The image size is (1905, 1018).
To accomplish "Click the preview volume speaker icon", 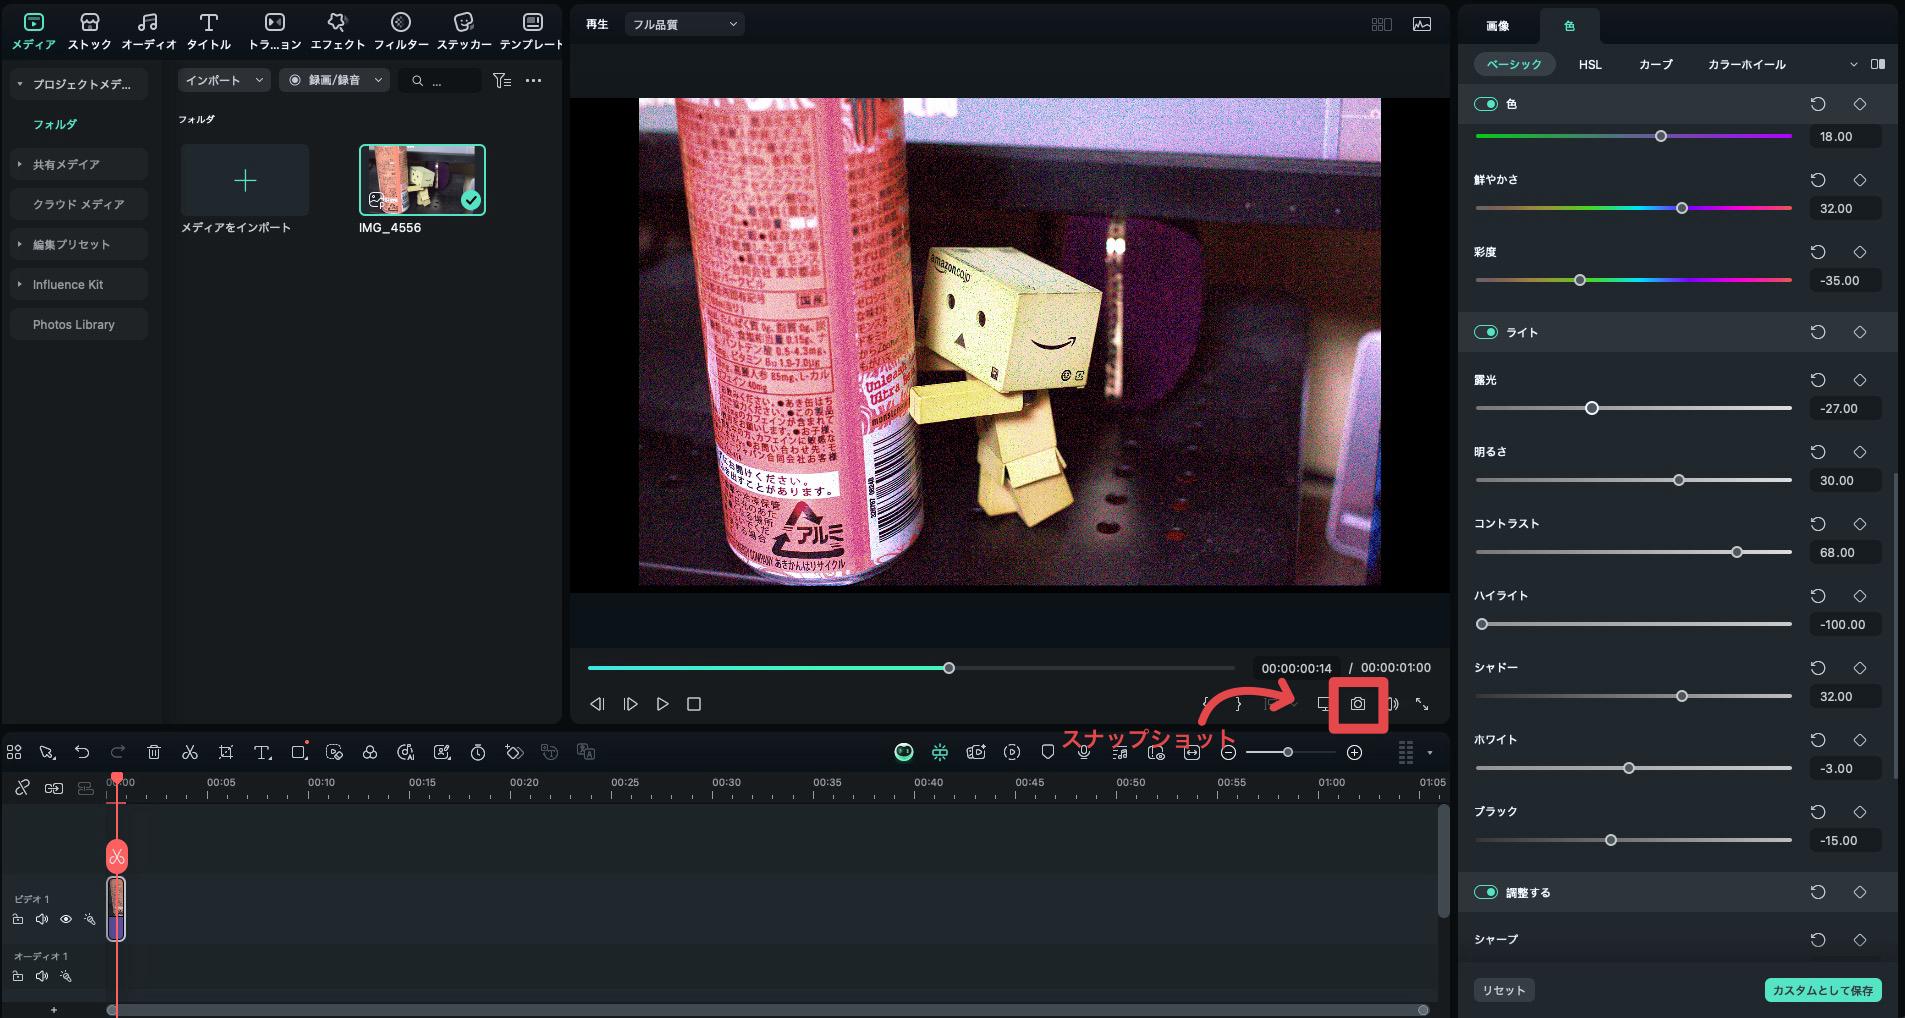I will coord(1393,704).
